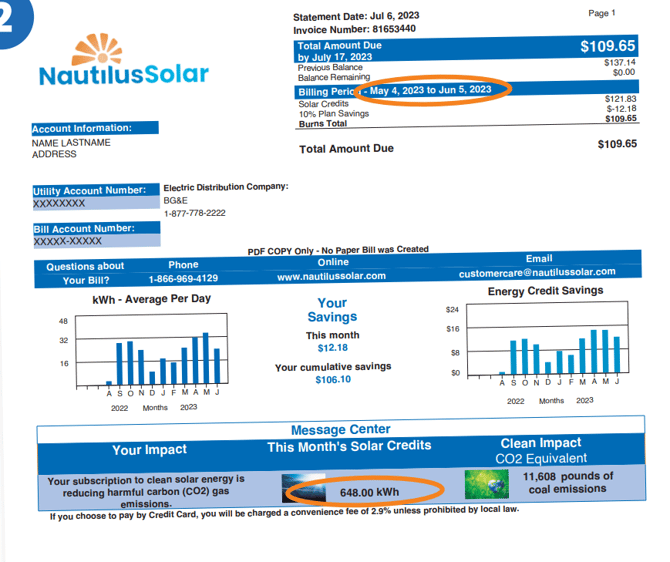Click the Burns Total label

[323, 124]
